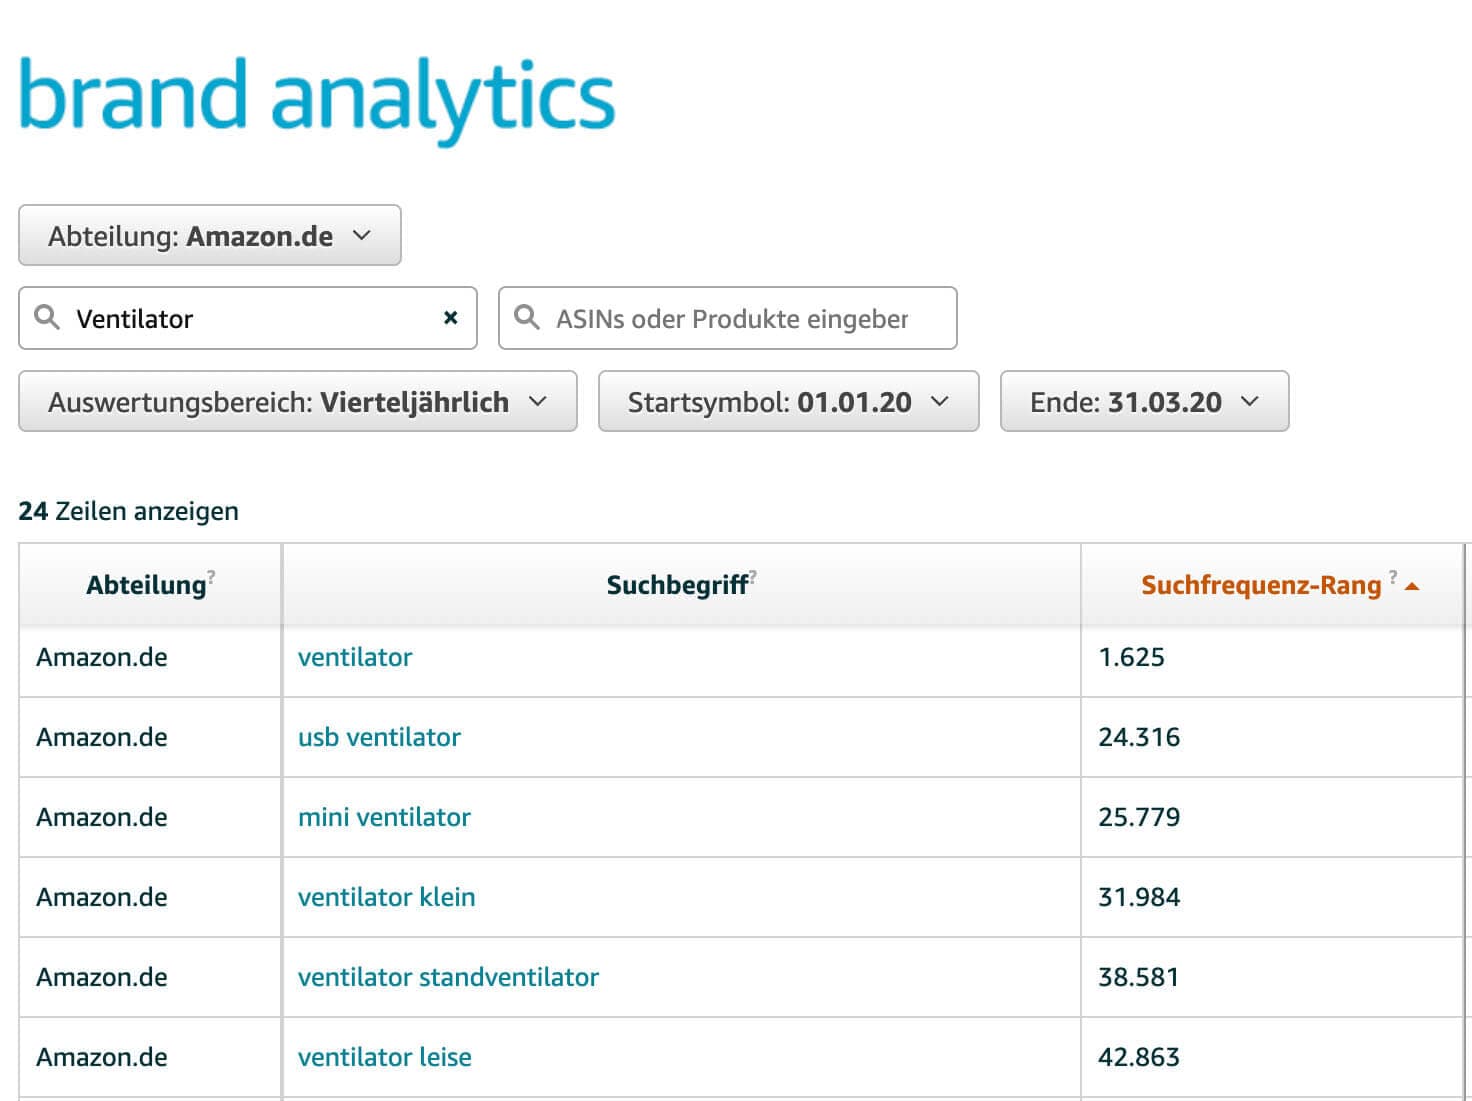This screenshot has height=1101, width=1472.
Task: Open the Abteilung: Amazon.de dropdown
Action: 210,236
